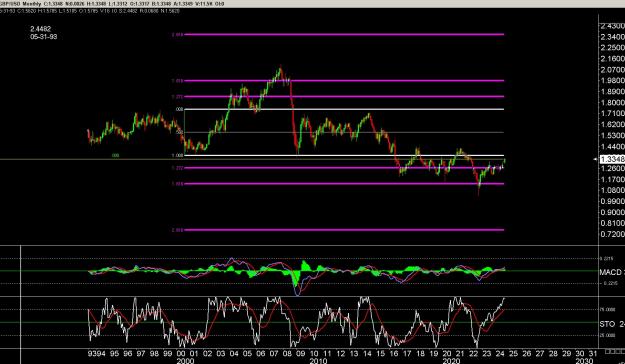The image size is (625, 364).
Task: Click the 2020 year label on time axis
Action: click(x=451, y=361)
